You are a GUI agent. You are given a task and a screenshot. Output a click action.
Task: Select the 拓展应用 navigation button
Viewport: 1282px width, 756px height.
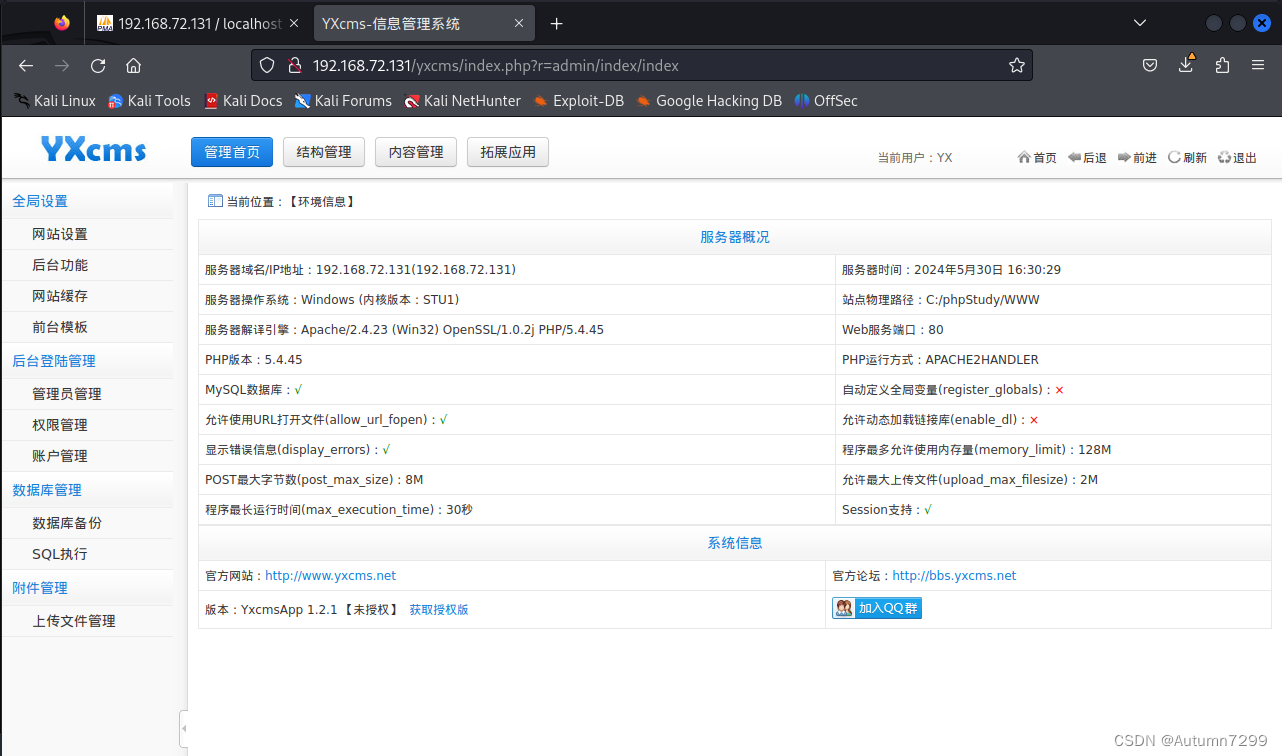coord(508,152)
